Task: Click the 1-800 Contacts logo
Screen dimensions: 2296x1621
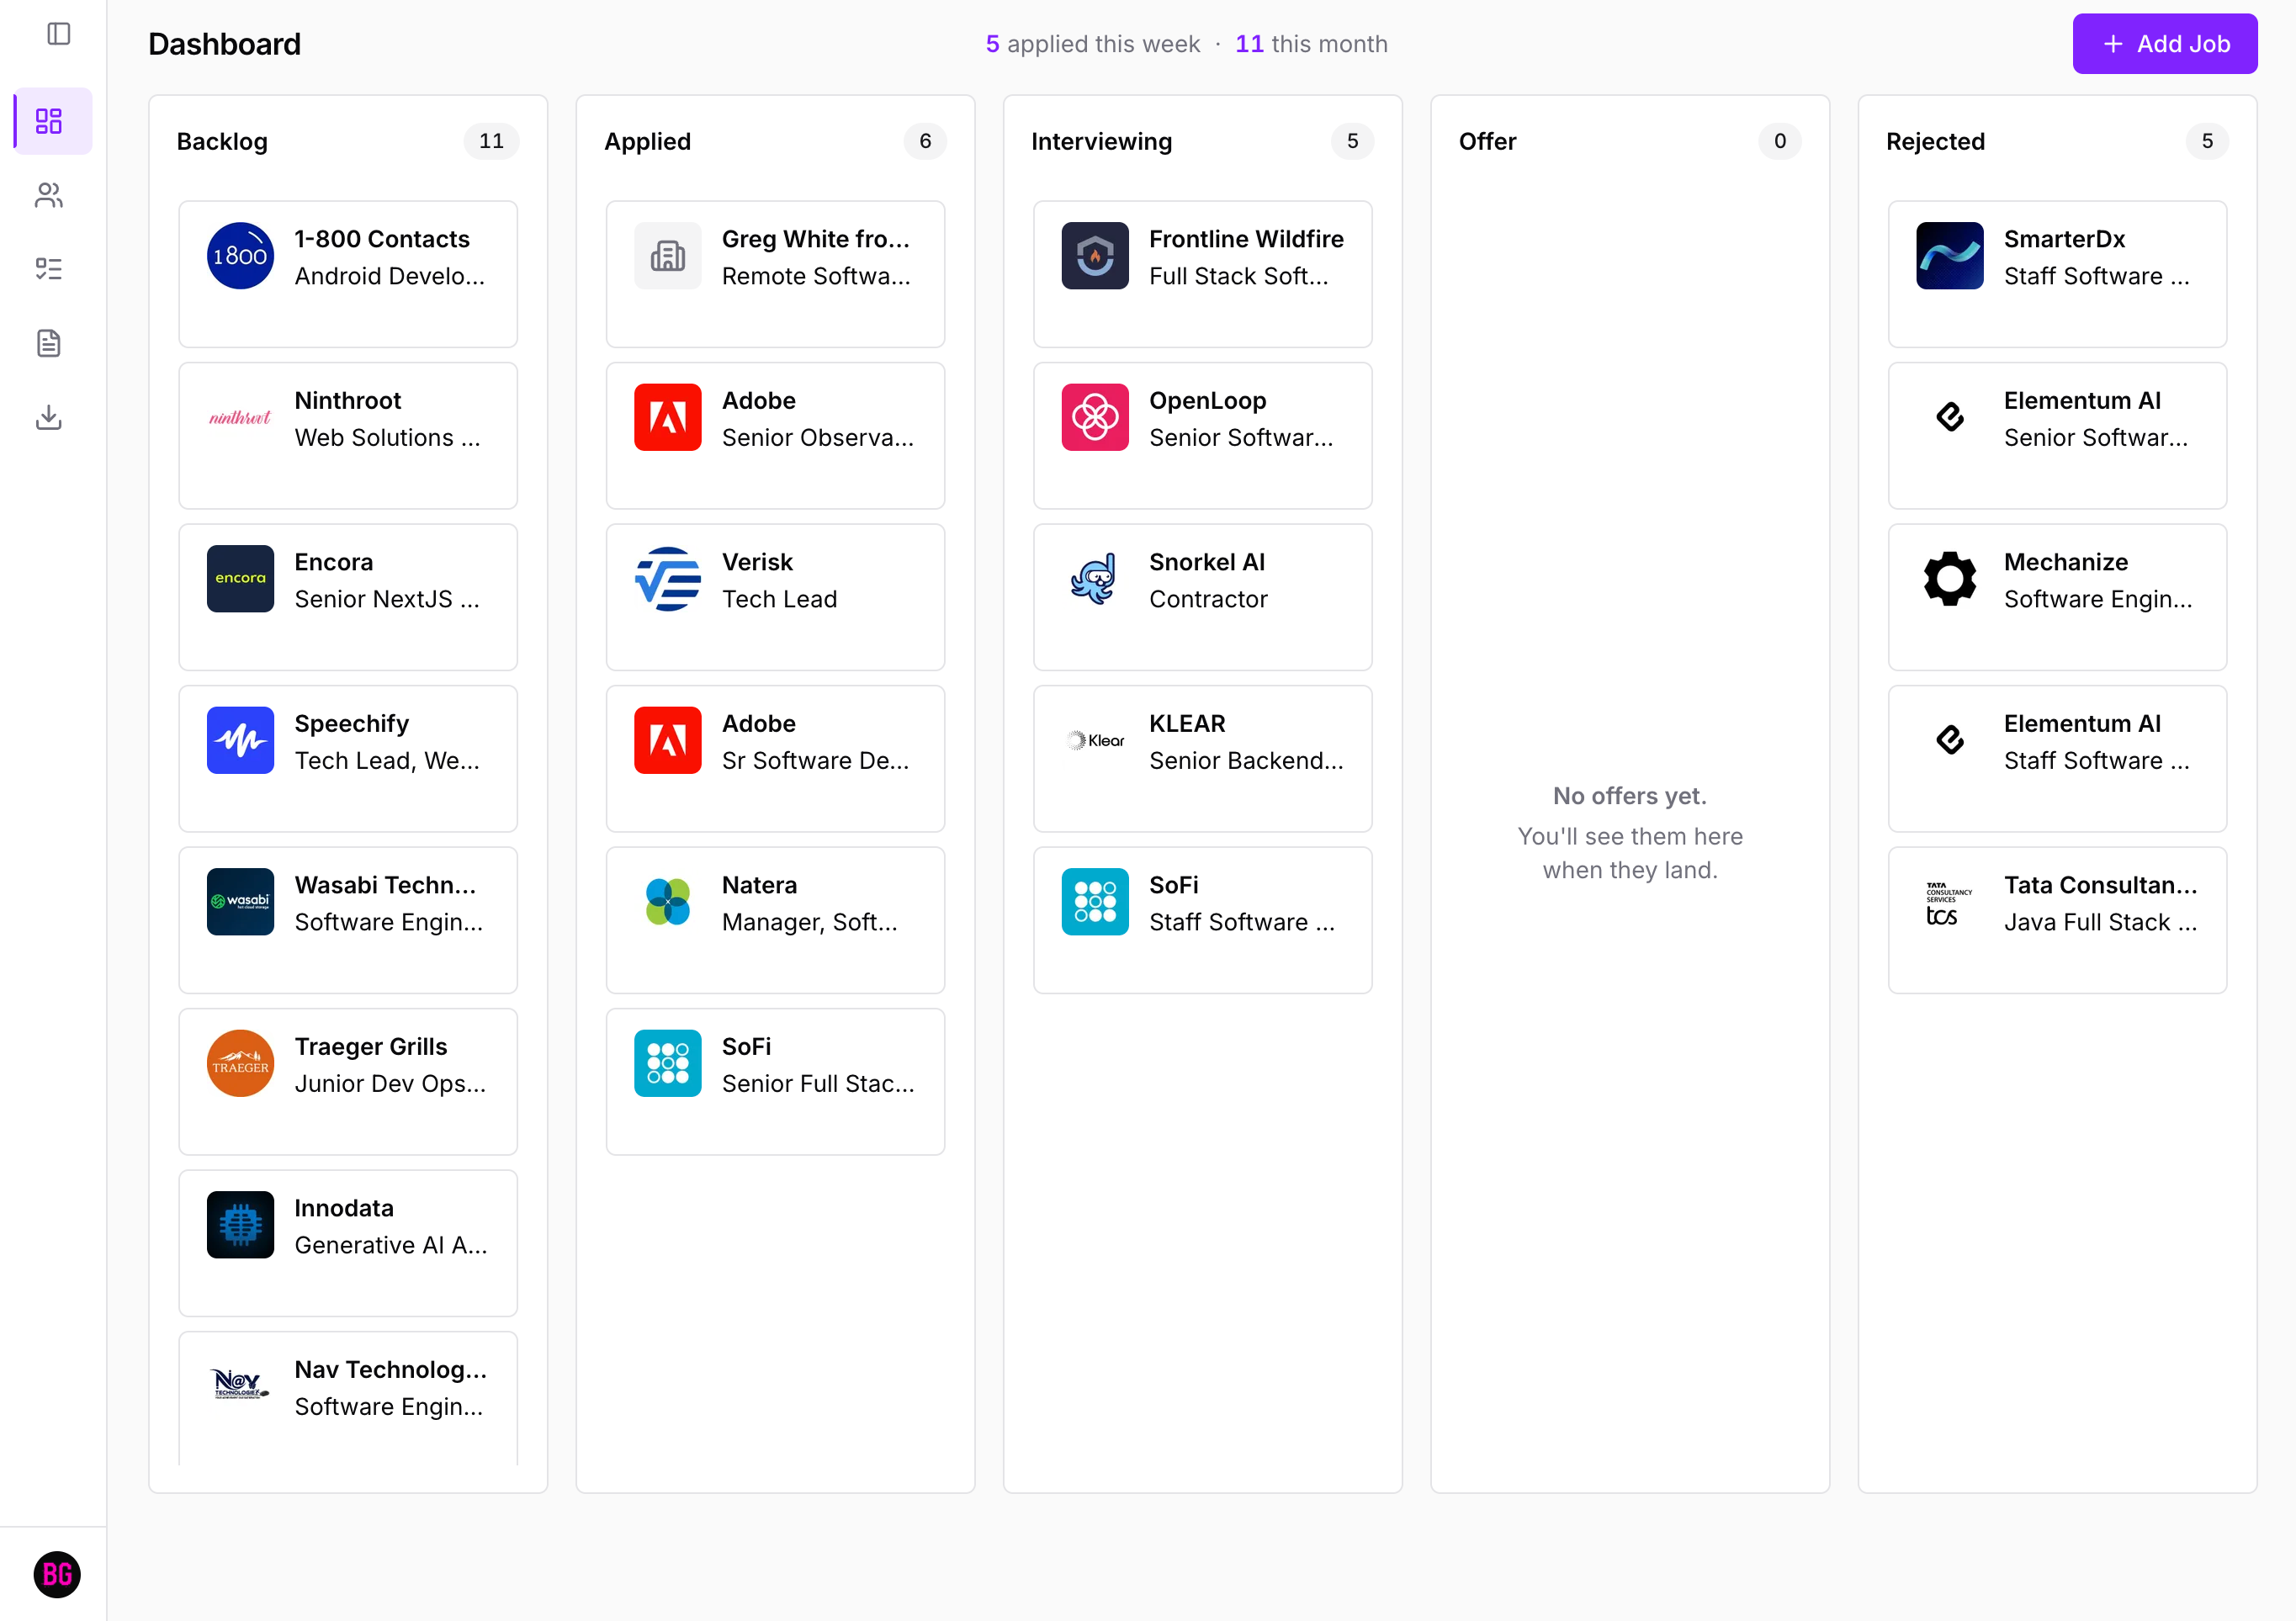Action: (x=240, y=256)
